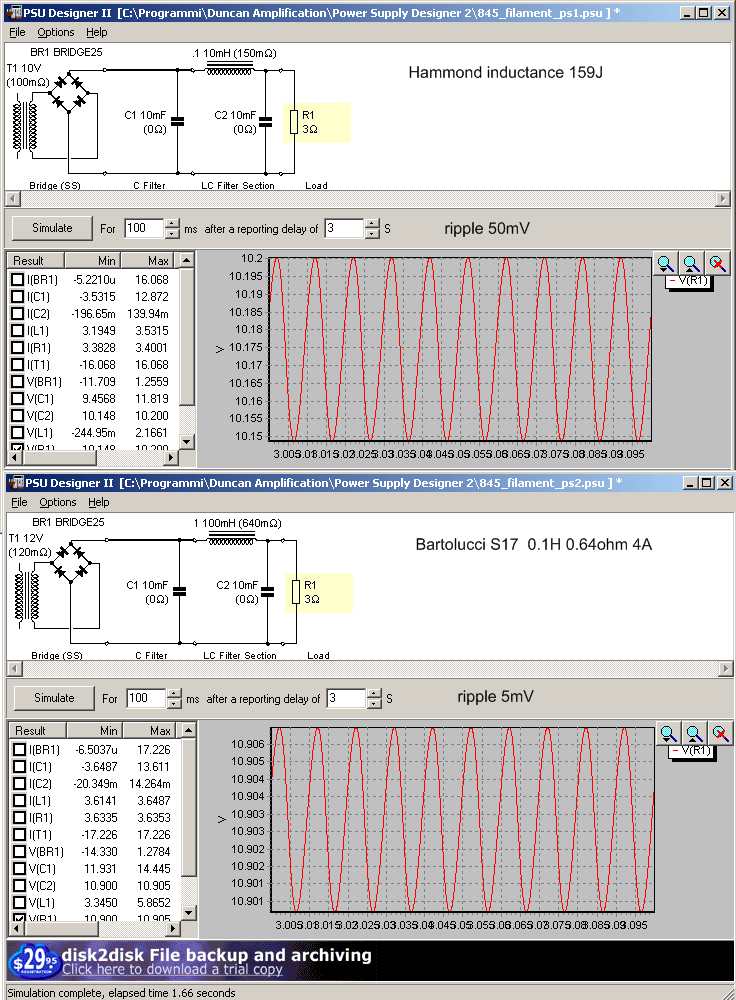Viewport: 736px width, 1000px height.
Task: Click app icon in ps2 window title bar
Action: point(16,483)
